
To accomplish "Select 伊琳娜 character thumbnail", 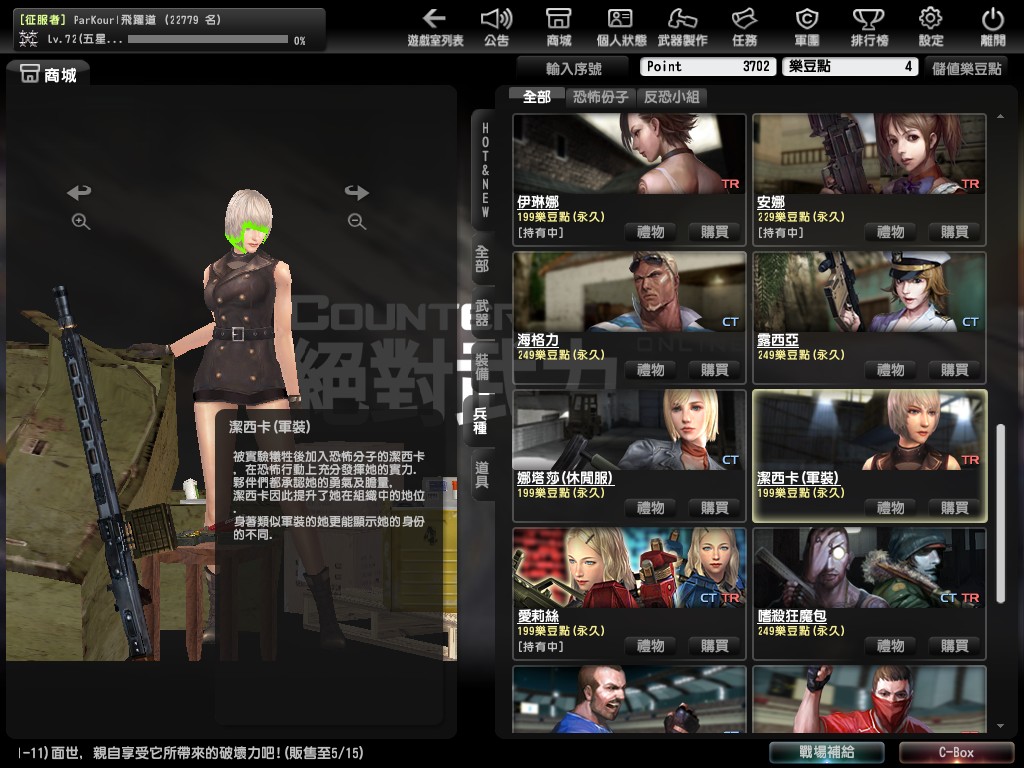I will point(630,154).
